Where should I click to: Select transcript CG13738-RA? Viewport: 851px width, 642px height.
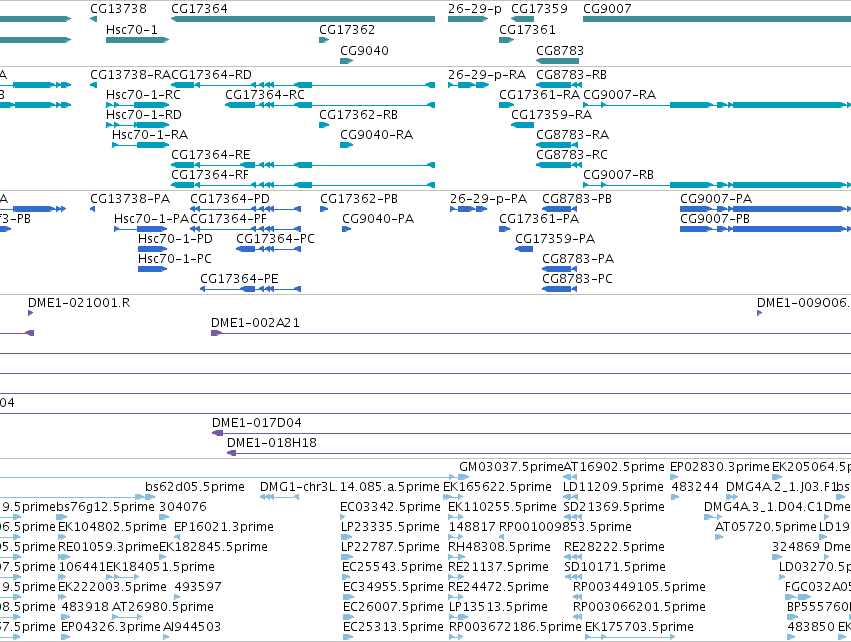click(x=93, y=85)
